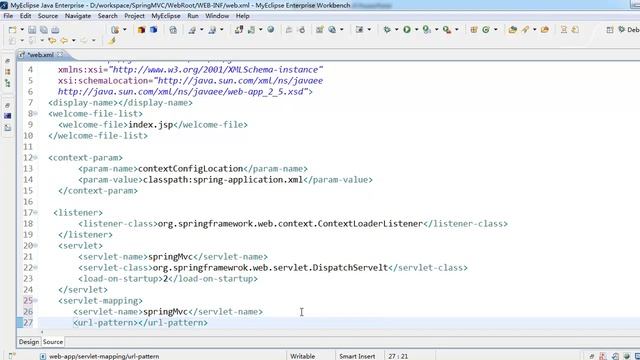640x360 pixels.
Task: Collapse the context-param fold at line 12
Action: pyautogui.click(x=36, y=158)
